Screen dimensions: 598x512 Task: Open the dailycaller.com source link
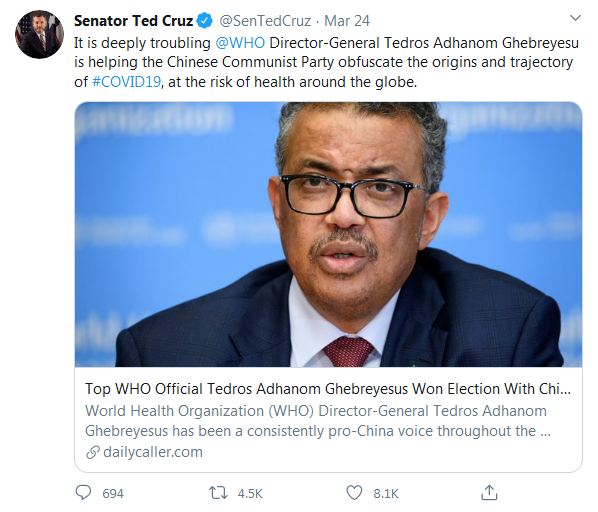tap(153, 452)
